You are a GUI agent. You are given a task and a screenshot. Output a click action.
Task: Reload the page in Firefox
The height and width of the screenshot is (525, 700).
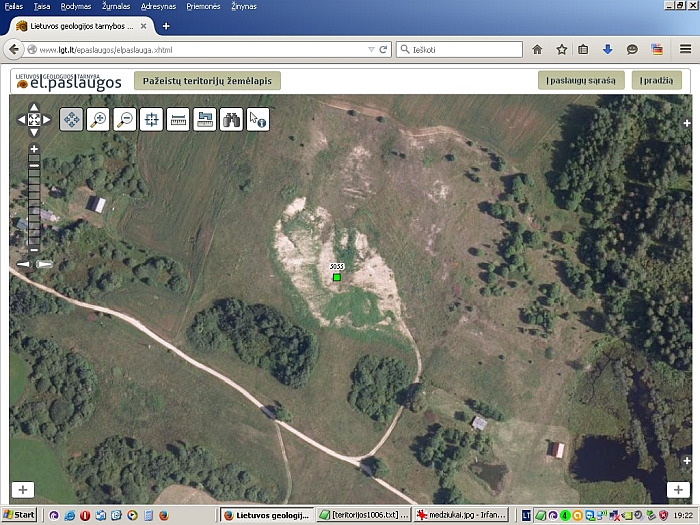[383, 50]
